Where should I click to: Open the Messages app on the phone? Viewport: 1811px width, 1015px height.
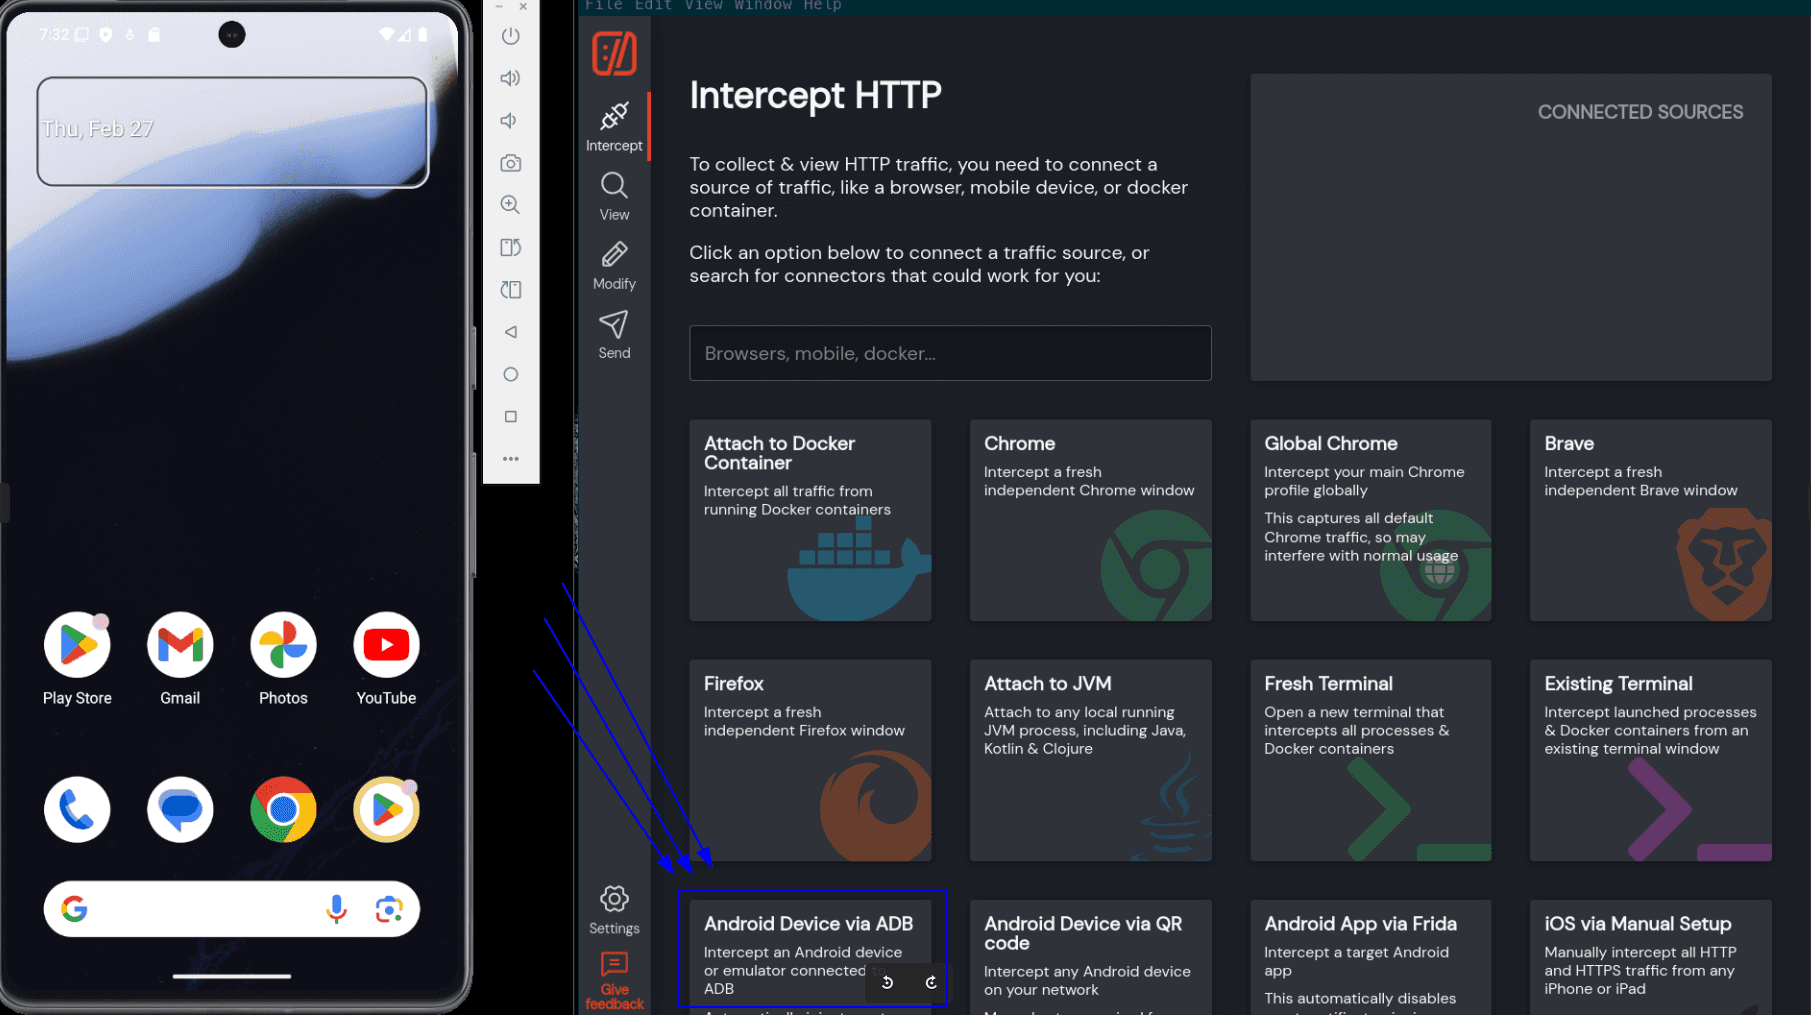click(180, 809)
